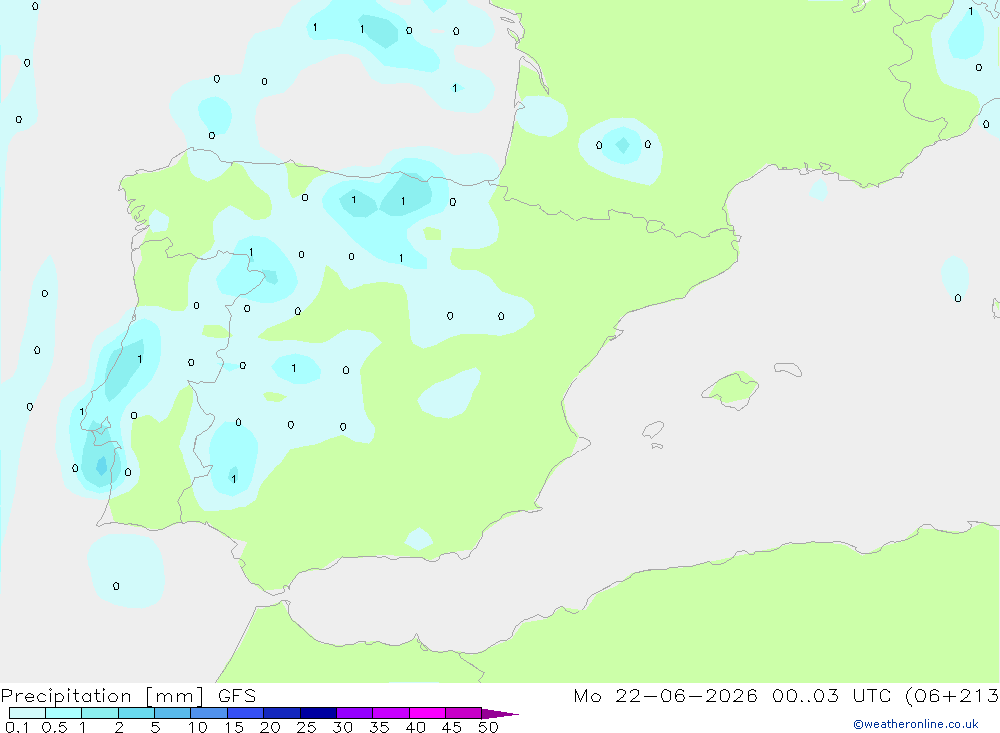Click the date 'Mo 22-06-2026'
This screenshot has height=733, width=1000.
[x=665, y=696]
